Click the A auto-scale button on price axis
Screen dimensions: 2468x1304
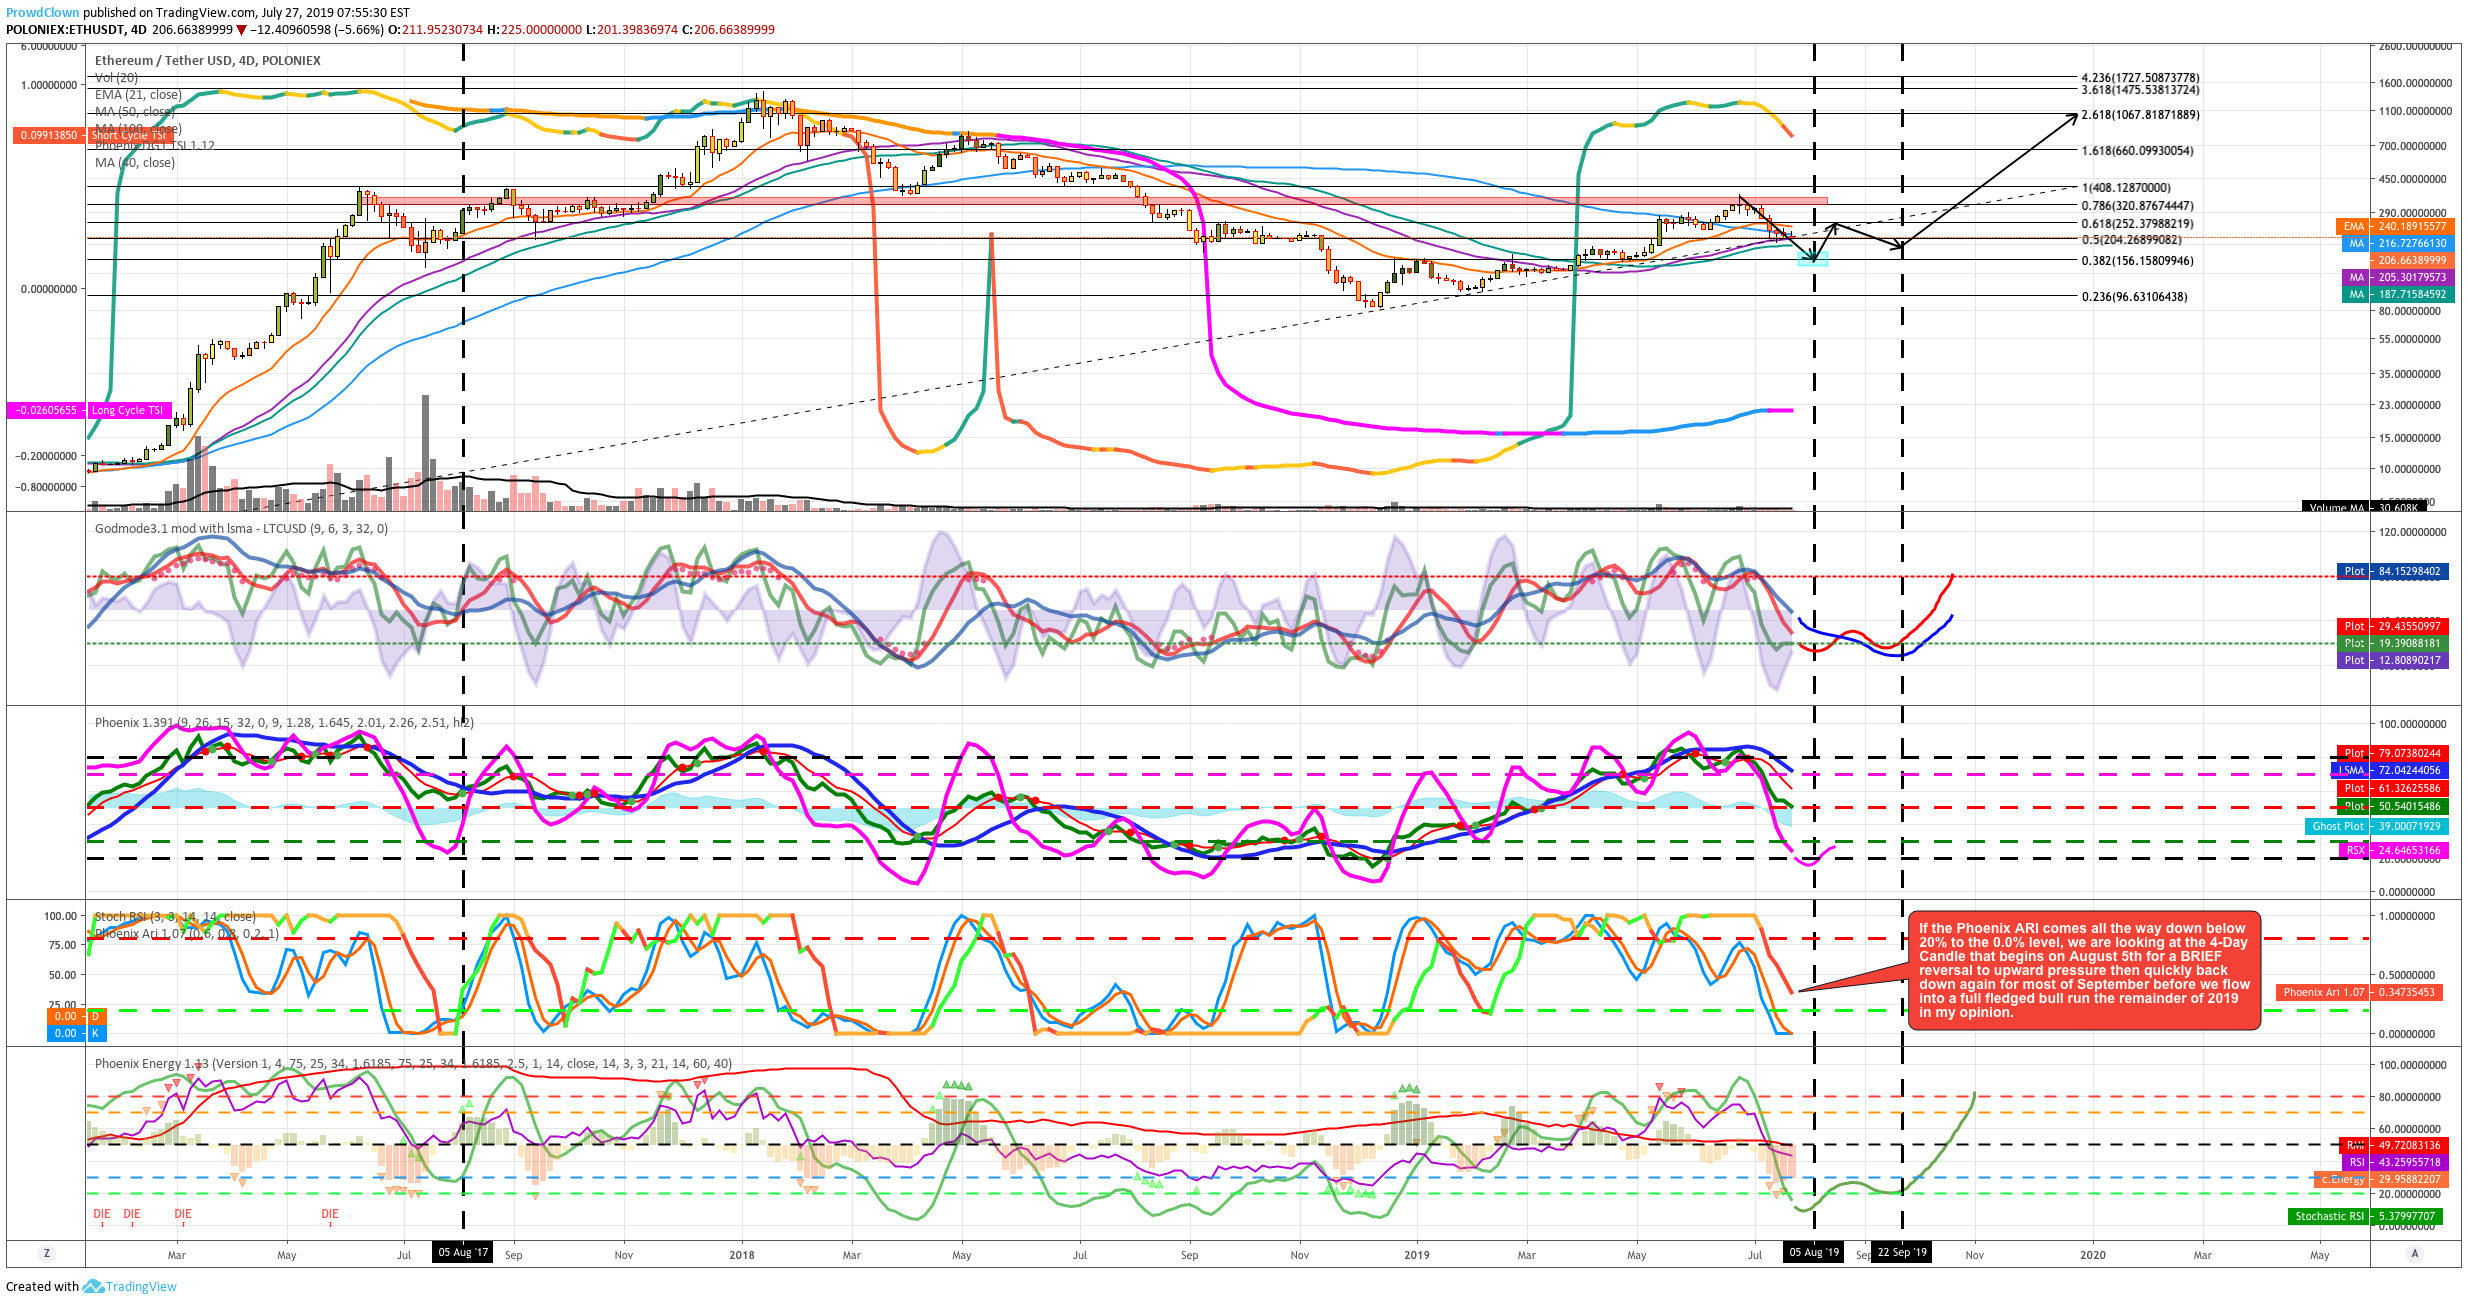click(2415, 1254)
